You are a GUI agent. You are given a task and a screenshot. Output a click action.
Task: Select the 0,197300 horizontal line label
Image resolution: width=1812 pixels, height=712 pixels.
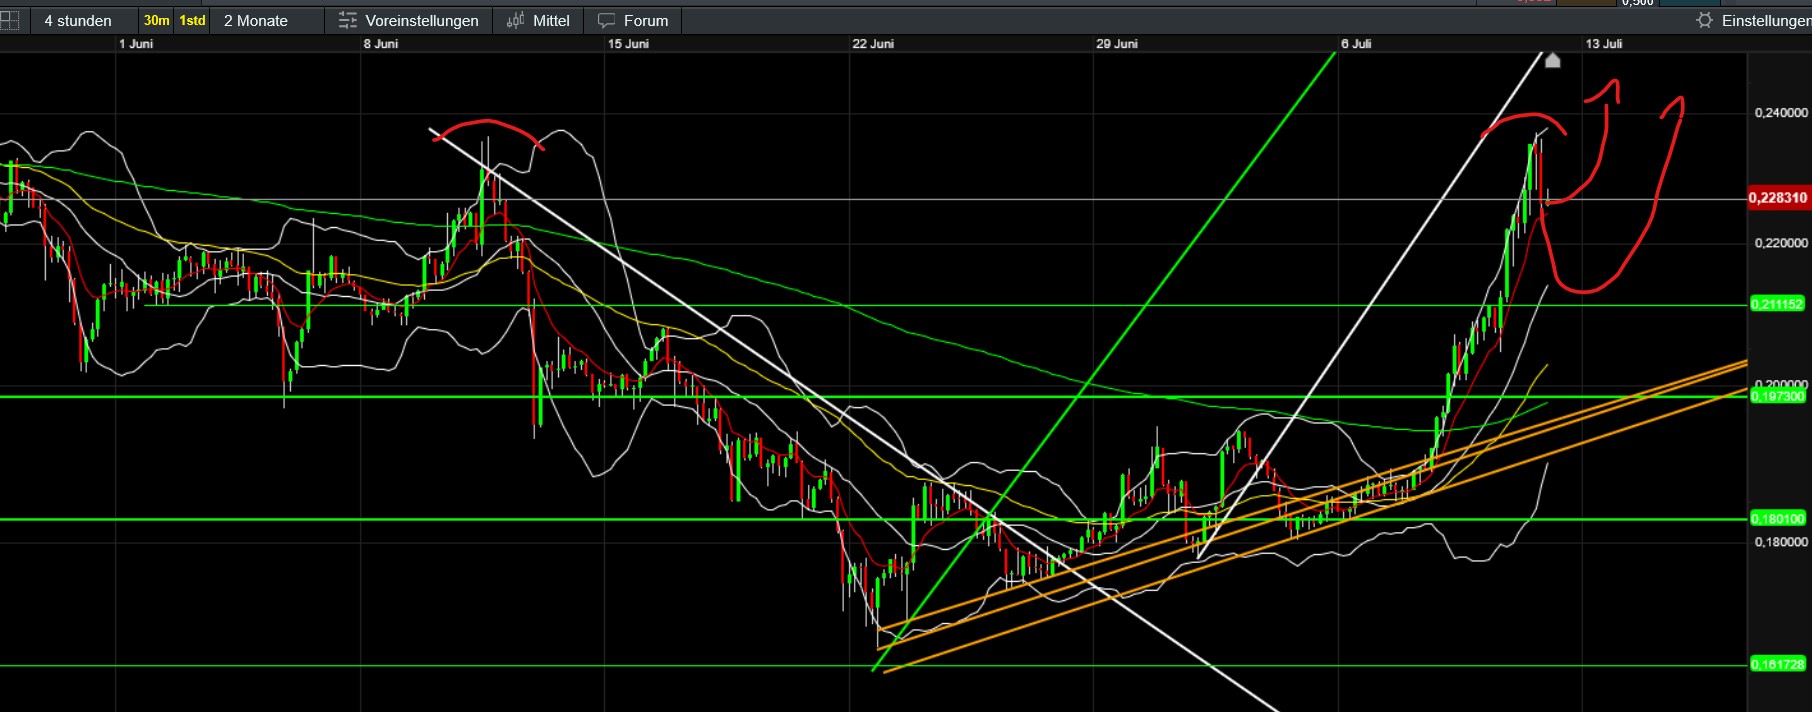1777,397
